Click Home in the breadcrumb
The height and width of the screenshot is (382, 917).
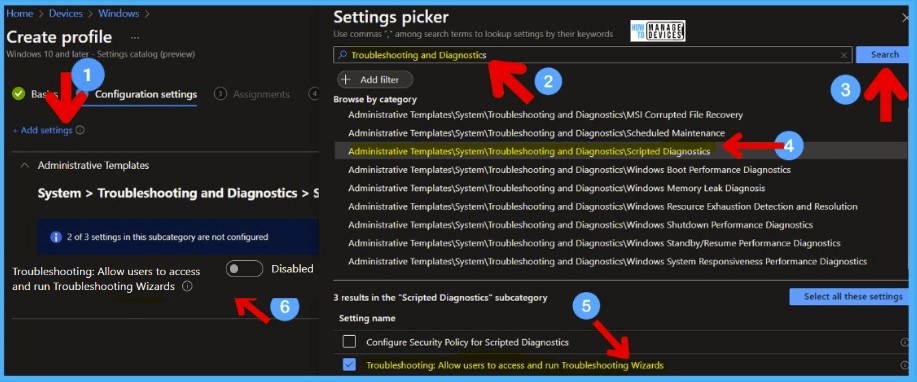[x=19, y=13]
